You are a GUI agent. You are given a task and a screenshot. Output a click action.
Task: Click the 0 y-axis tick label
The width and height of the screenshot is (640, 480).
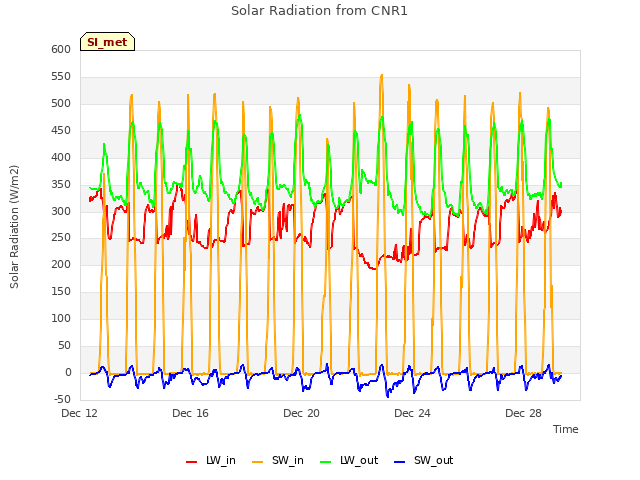coord(68,372)
